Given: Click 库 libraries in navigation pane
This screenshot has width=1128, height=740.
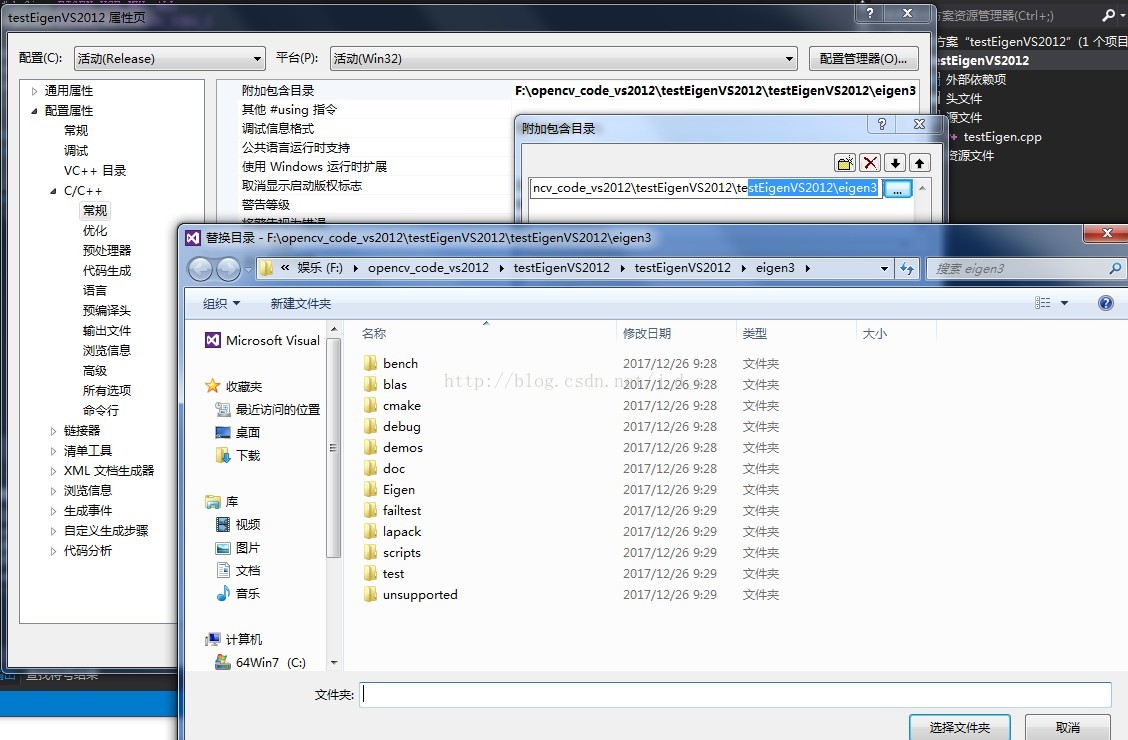Looking at the screenshot, I should click(x=222, y=501).
